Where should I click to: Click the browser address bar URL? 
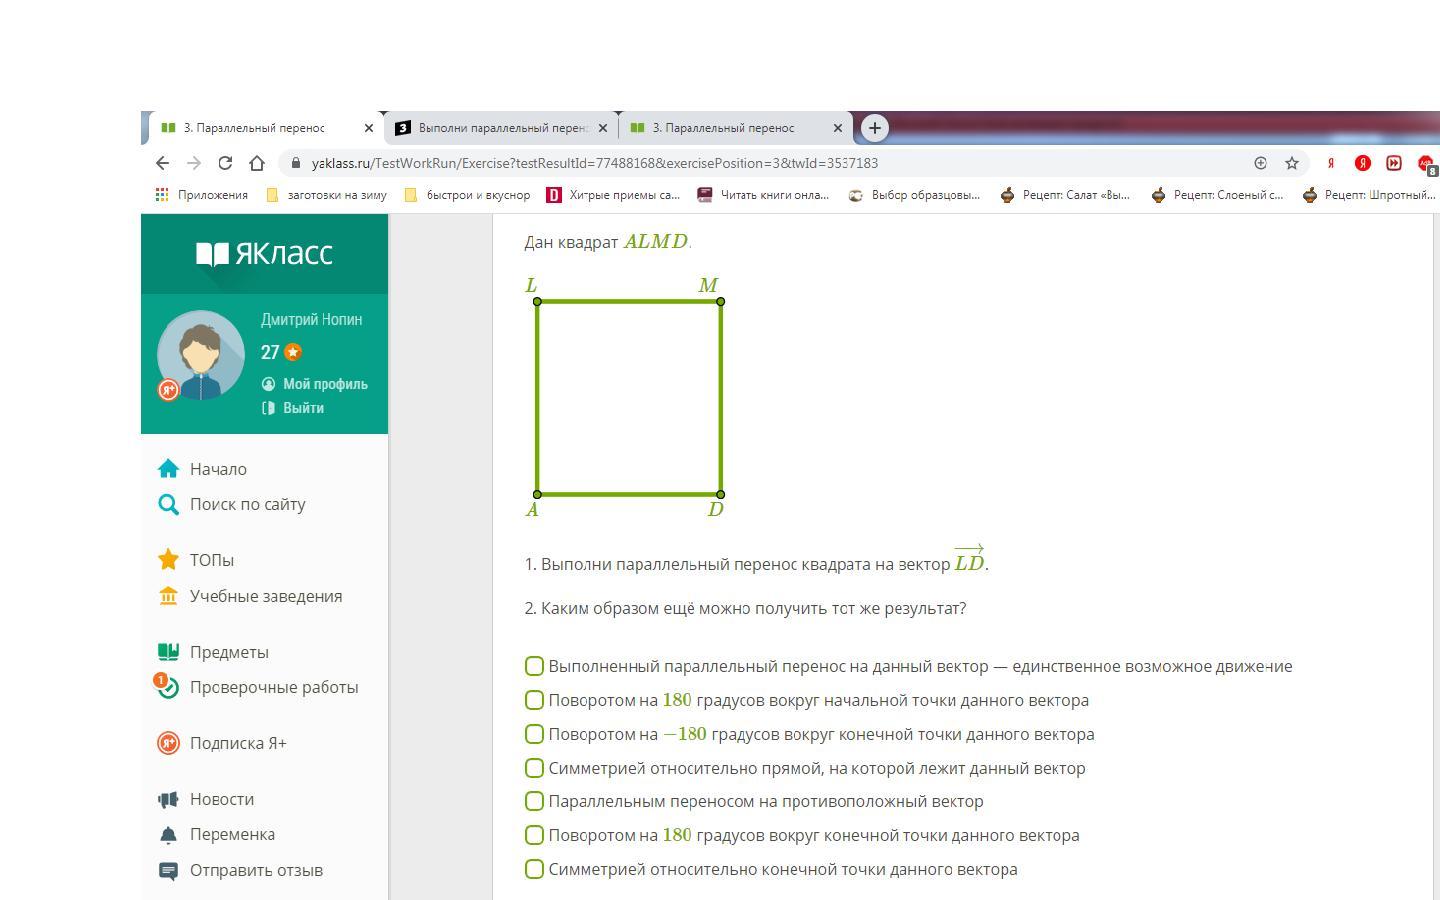click(x=595, y=163)
